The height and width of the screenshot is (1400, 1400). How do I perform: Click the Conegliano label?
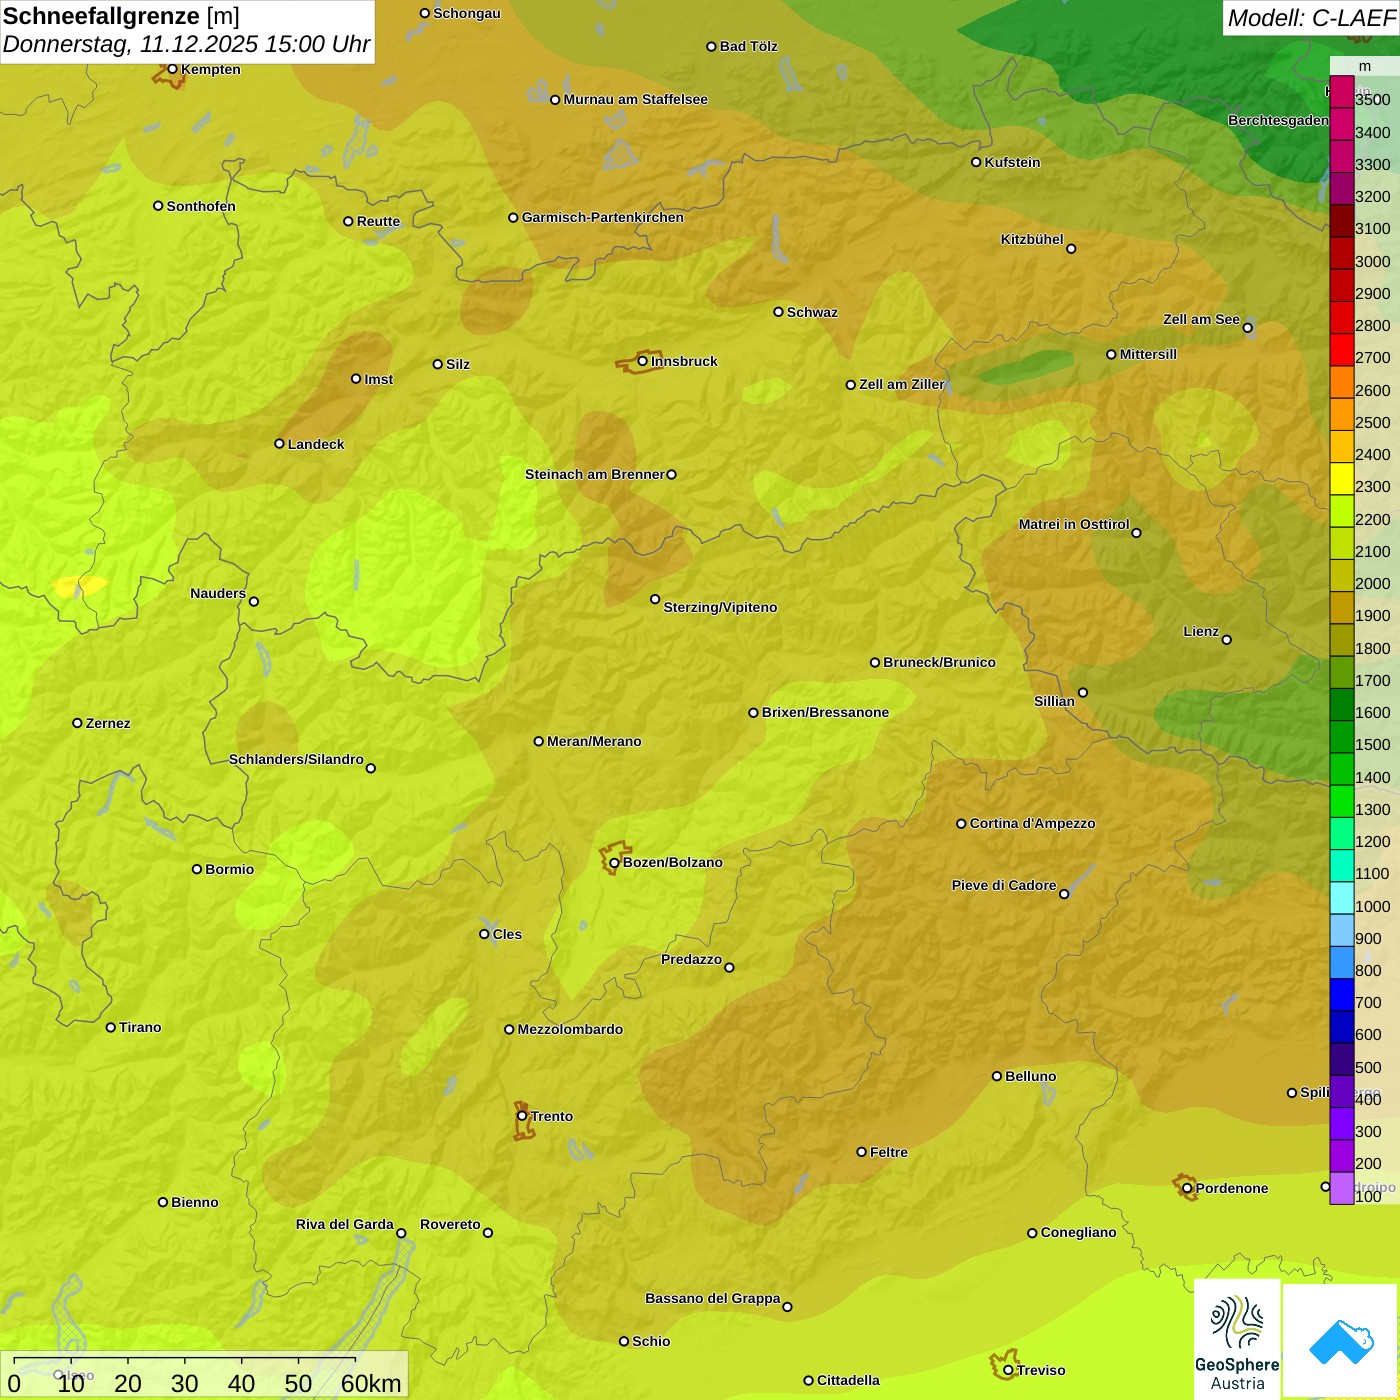pos(1078,1232)
